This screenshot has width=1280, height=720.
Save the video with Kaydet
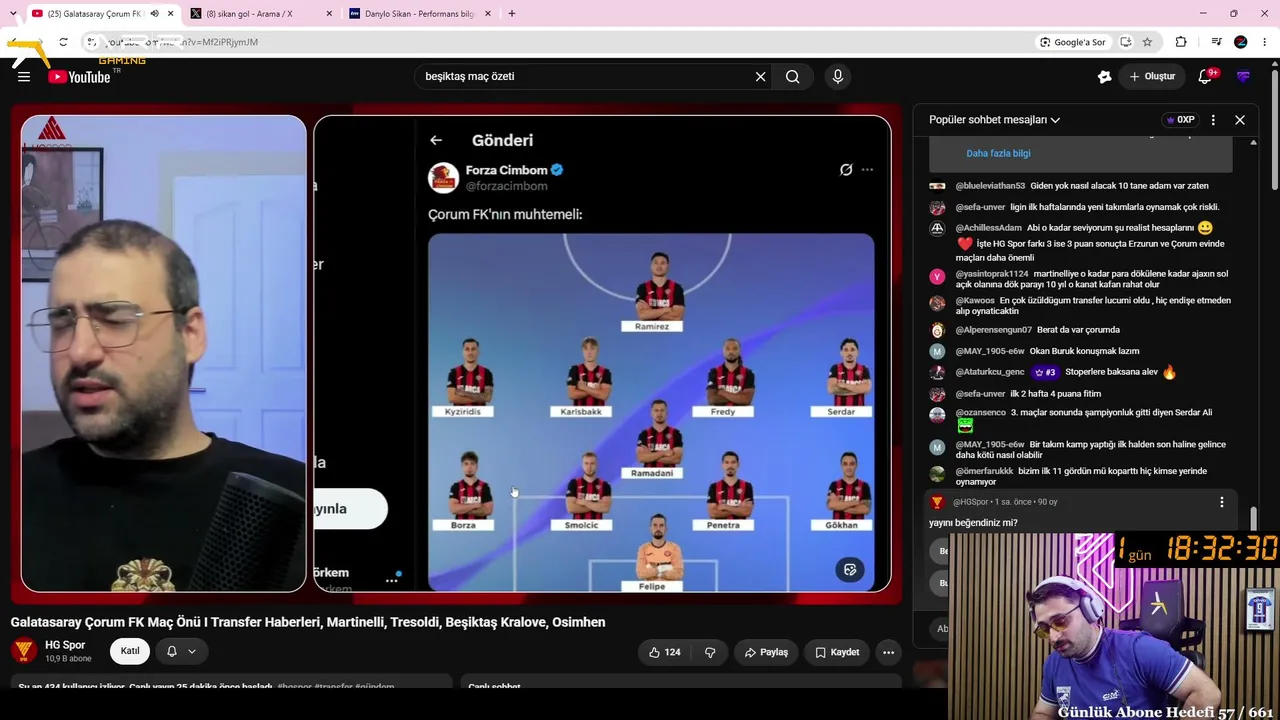pyautogui.click(x=837, y=652)
